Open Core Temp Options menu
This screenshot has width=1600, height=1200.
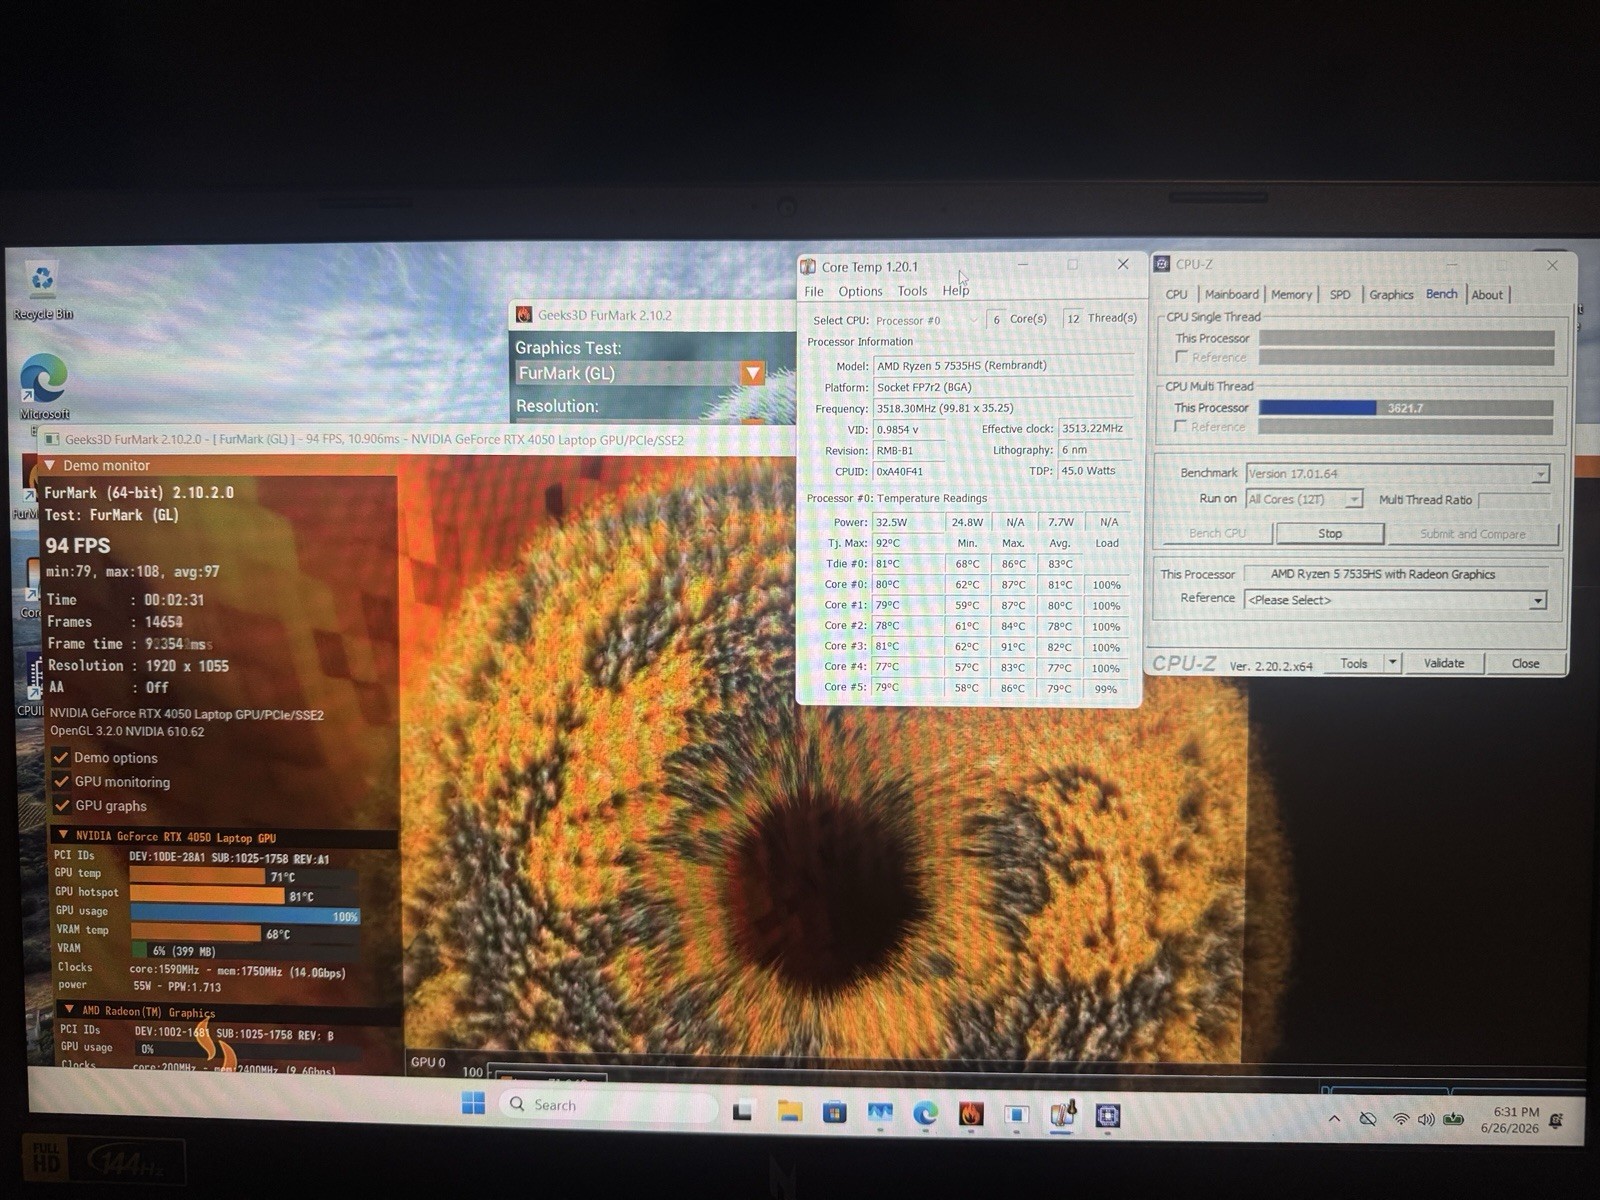(x=860, y=291)
